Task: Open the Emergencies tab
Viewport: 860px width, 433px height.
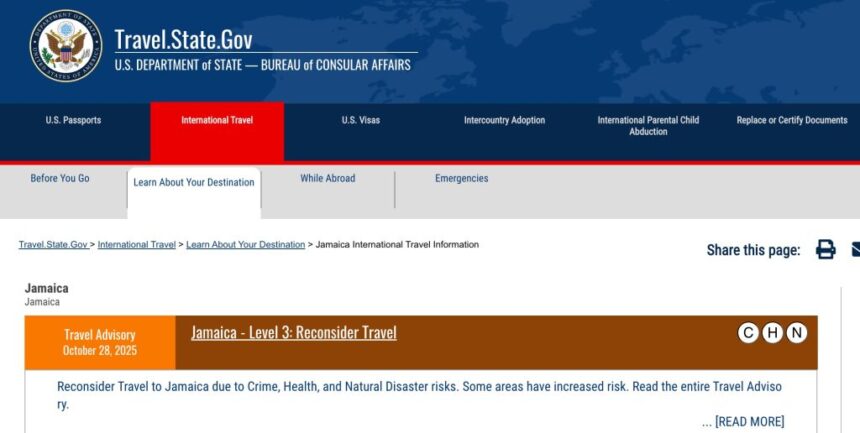Action: (461, 178)
